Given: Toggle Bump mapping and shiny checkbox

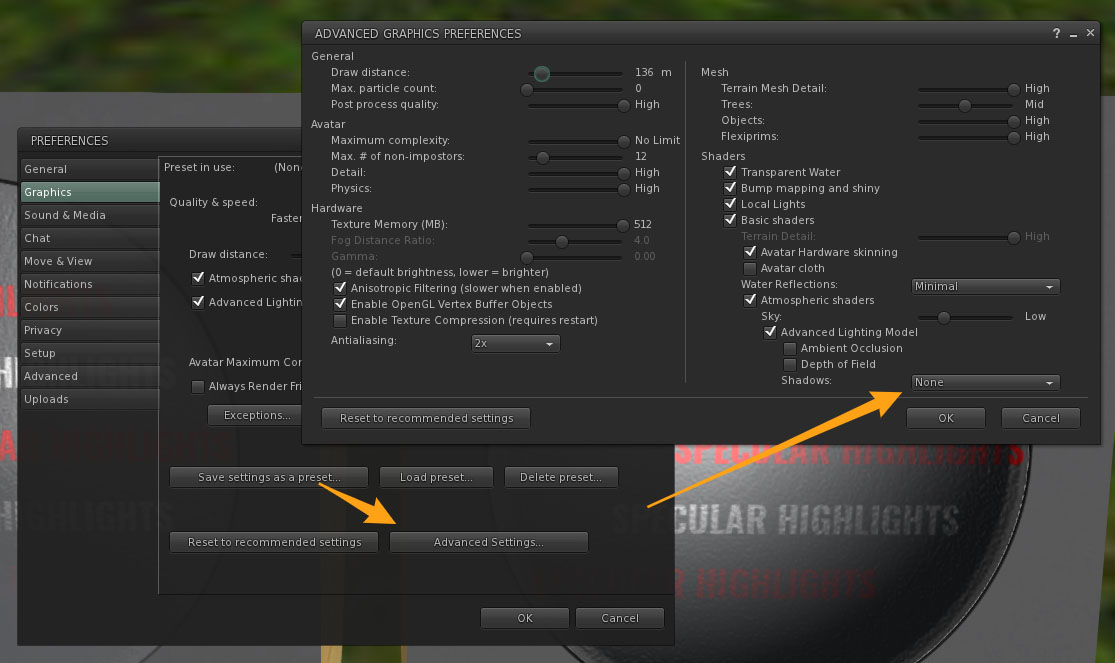Looking at the screenshot, I should point(730,188).
